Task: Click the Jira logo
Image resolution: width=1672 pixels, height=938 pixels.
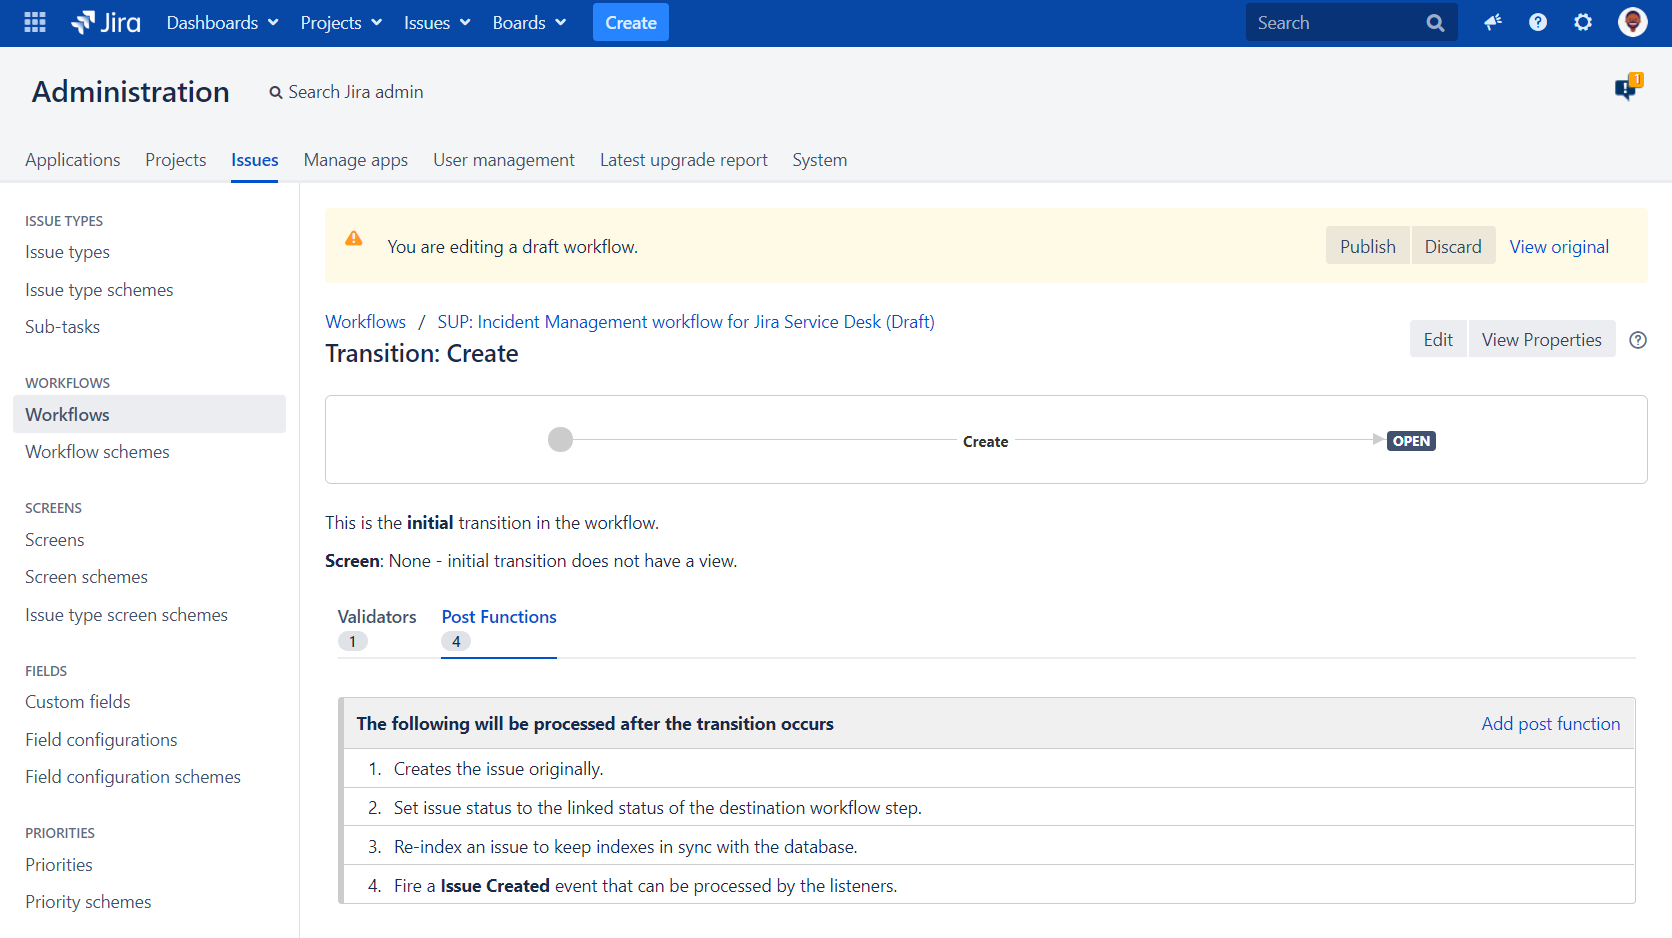Action: (105, 22)
